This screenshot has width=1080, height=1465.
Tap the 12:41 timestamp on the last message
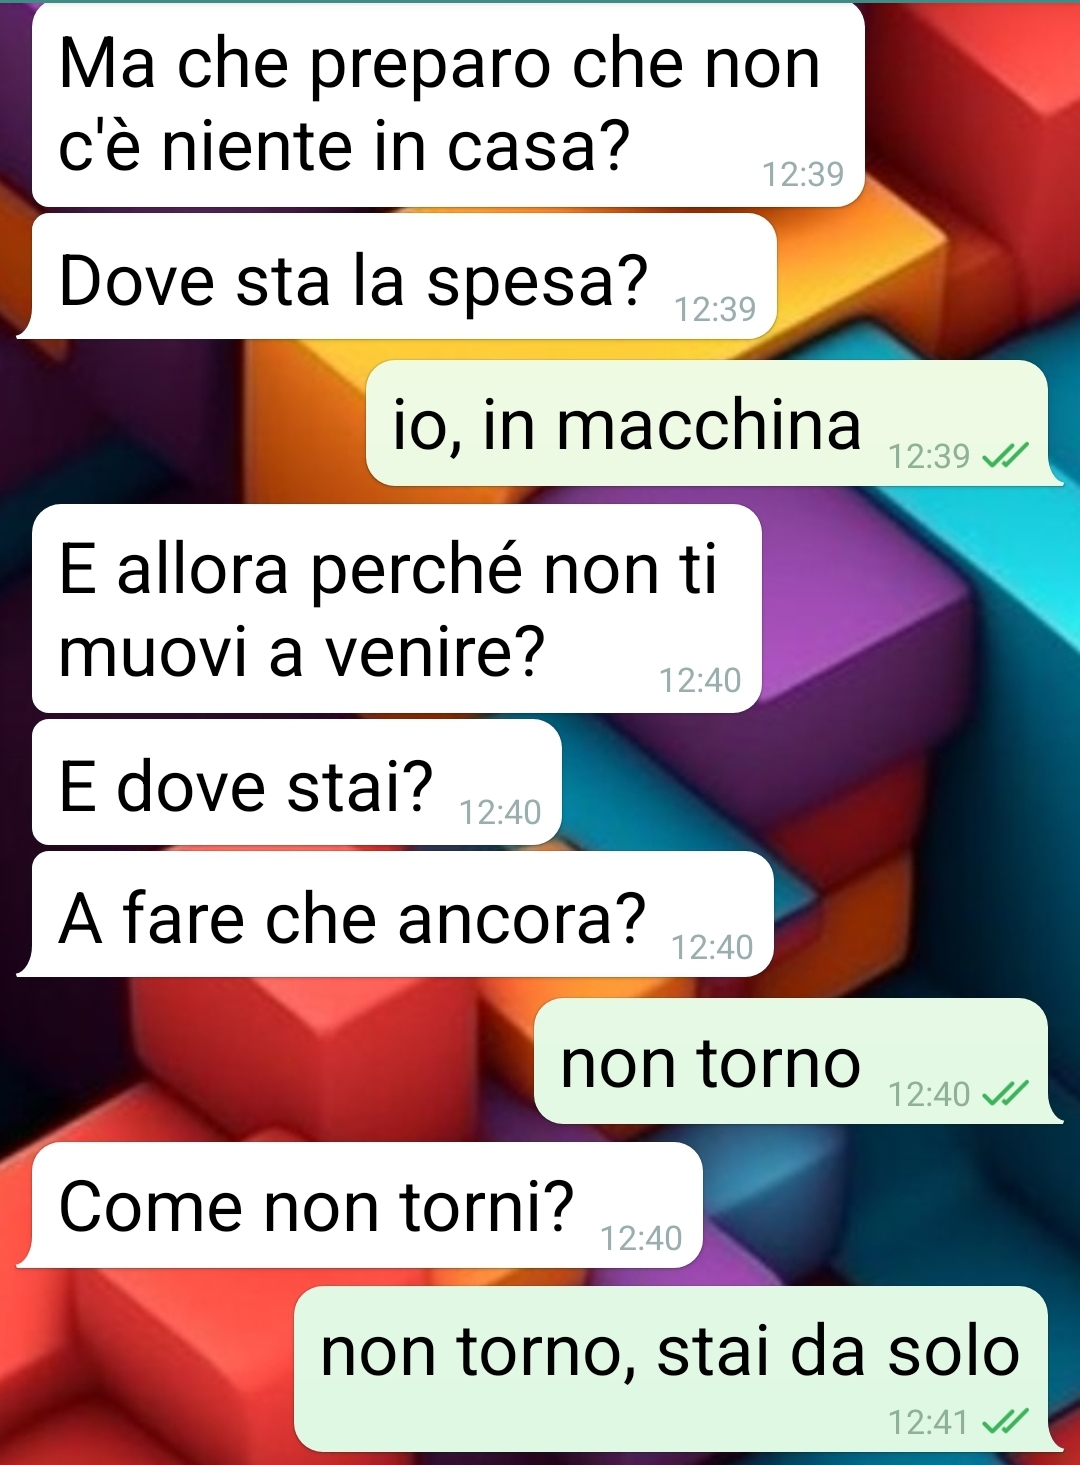(928, 1422)
